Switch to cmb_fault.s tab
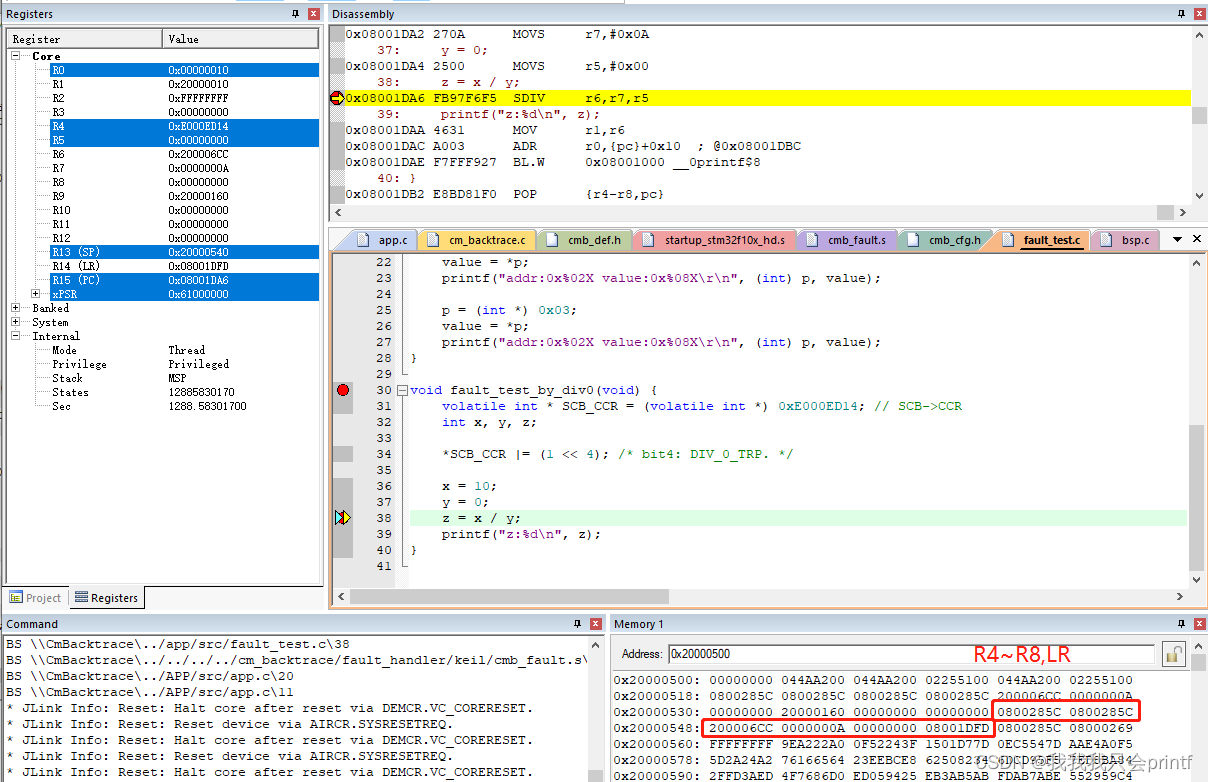1208x782 pixels. pos(848,240)
